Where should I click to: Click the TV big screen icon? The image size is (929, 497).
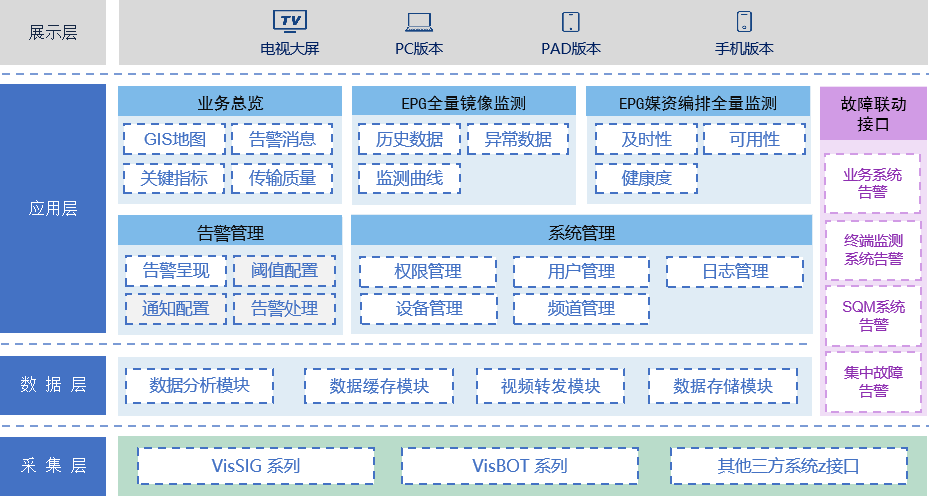(289, 21)
